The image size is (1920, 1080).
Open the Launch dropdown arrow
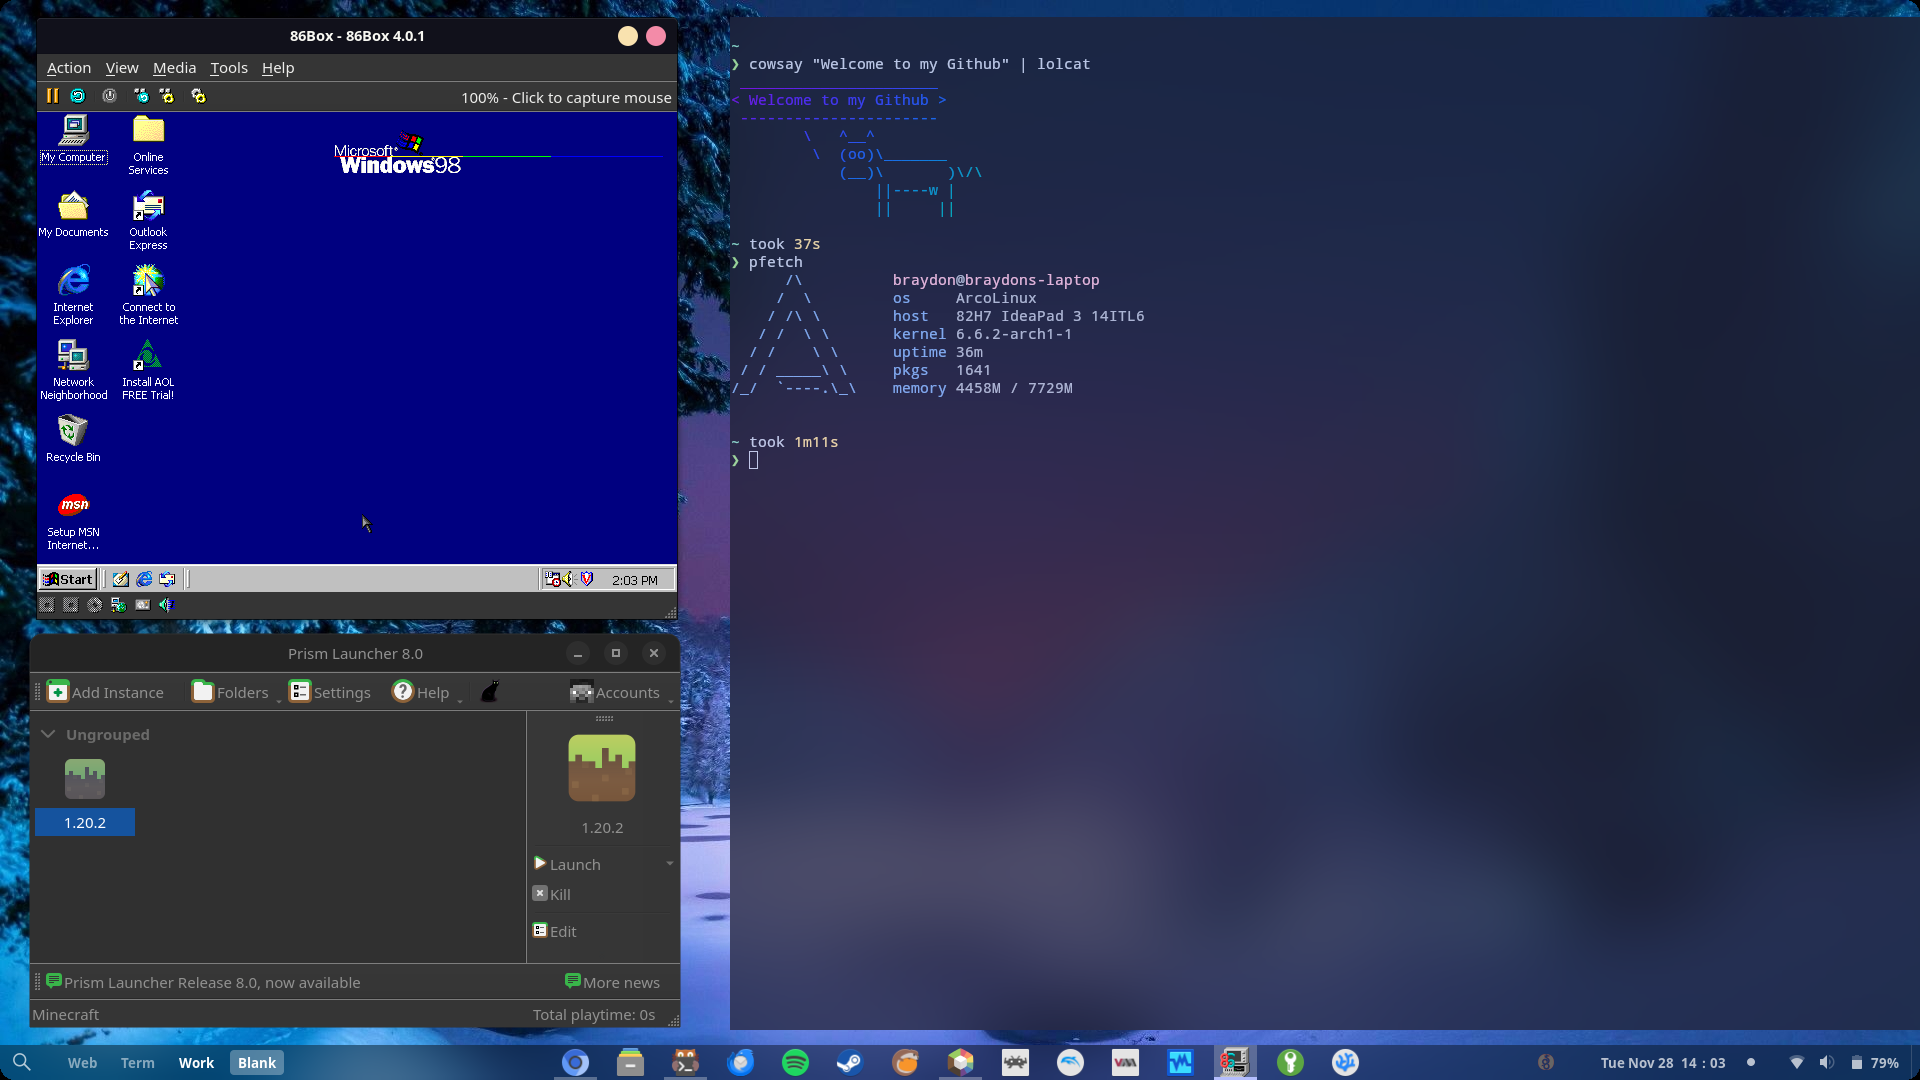(x=670, y=864)
